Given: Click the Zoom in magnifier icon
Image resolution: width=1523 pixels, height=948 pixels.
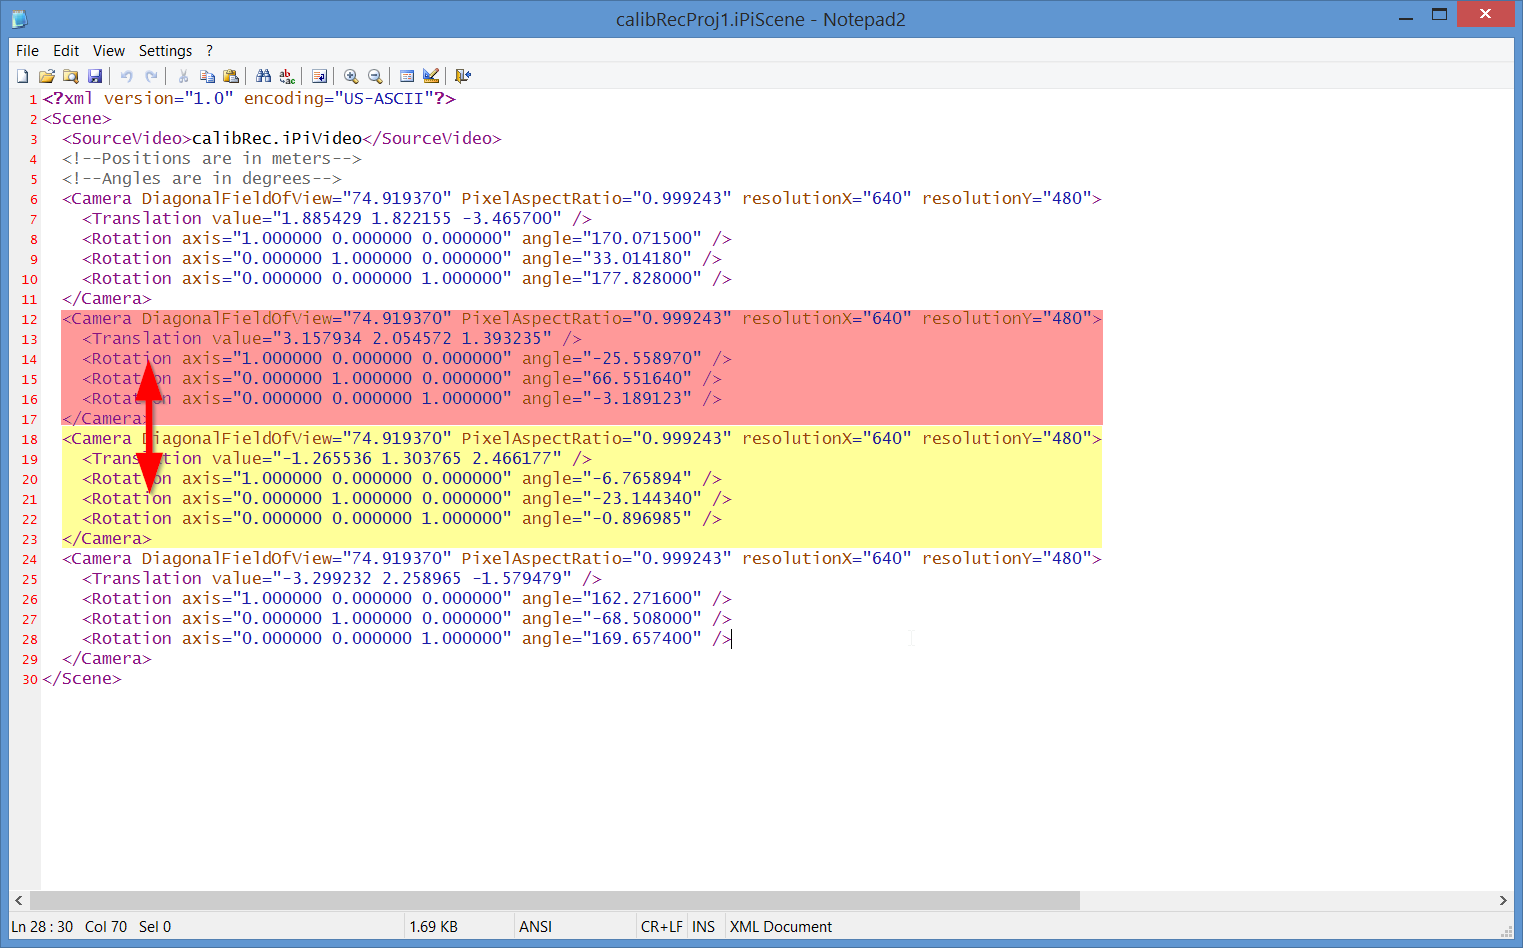Looking at the screenshot, I should click(351, 76).
